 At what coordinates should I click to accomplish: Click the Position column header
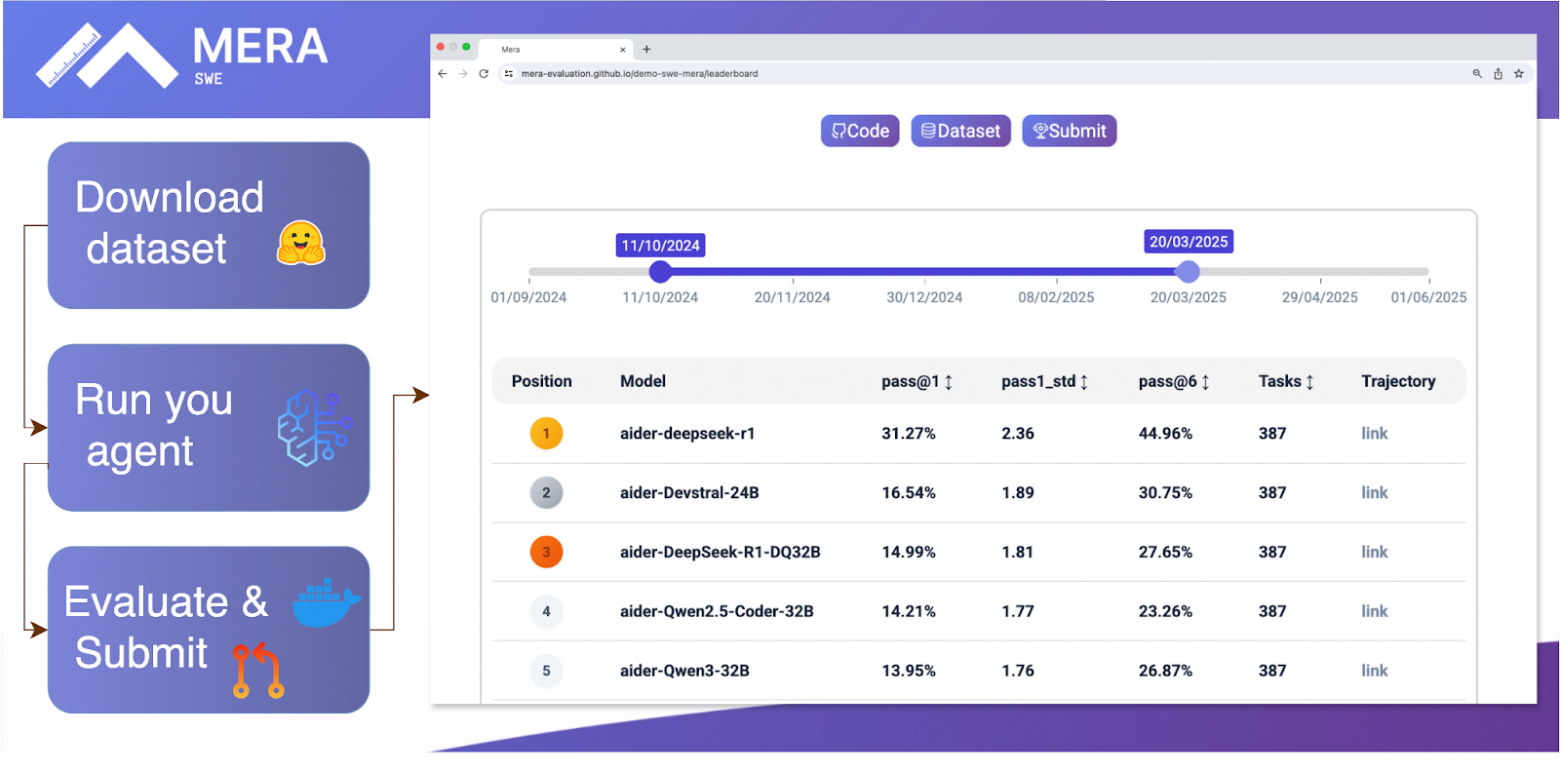click(542, 381)
